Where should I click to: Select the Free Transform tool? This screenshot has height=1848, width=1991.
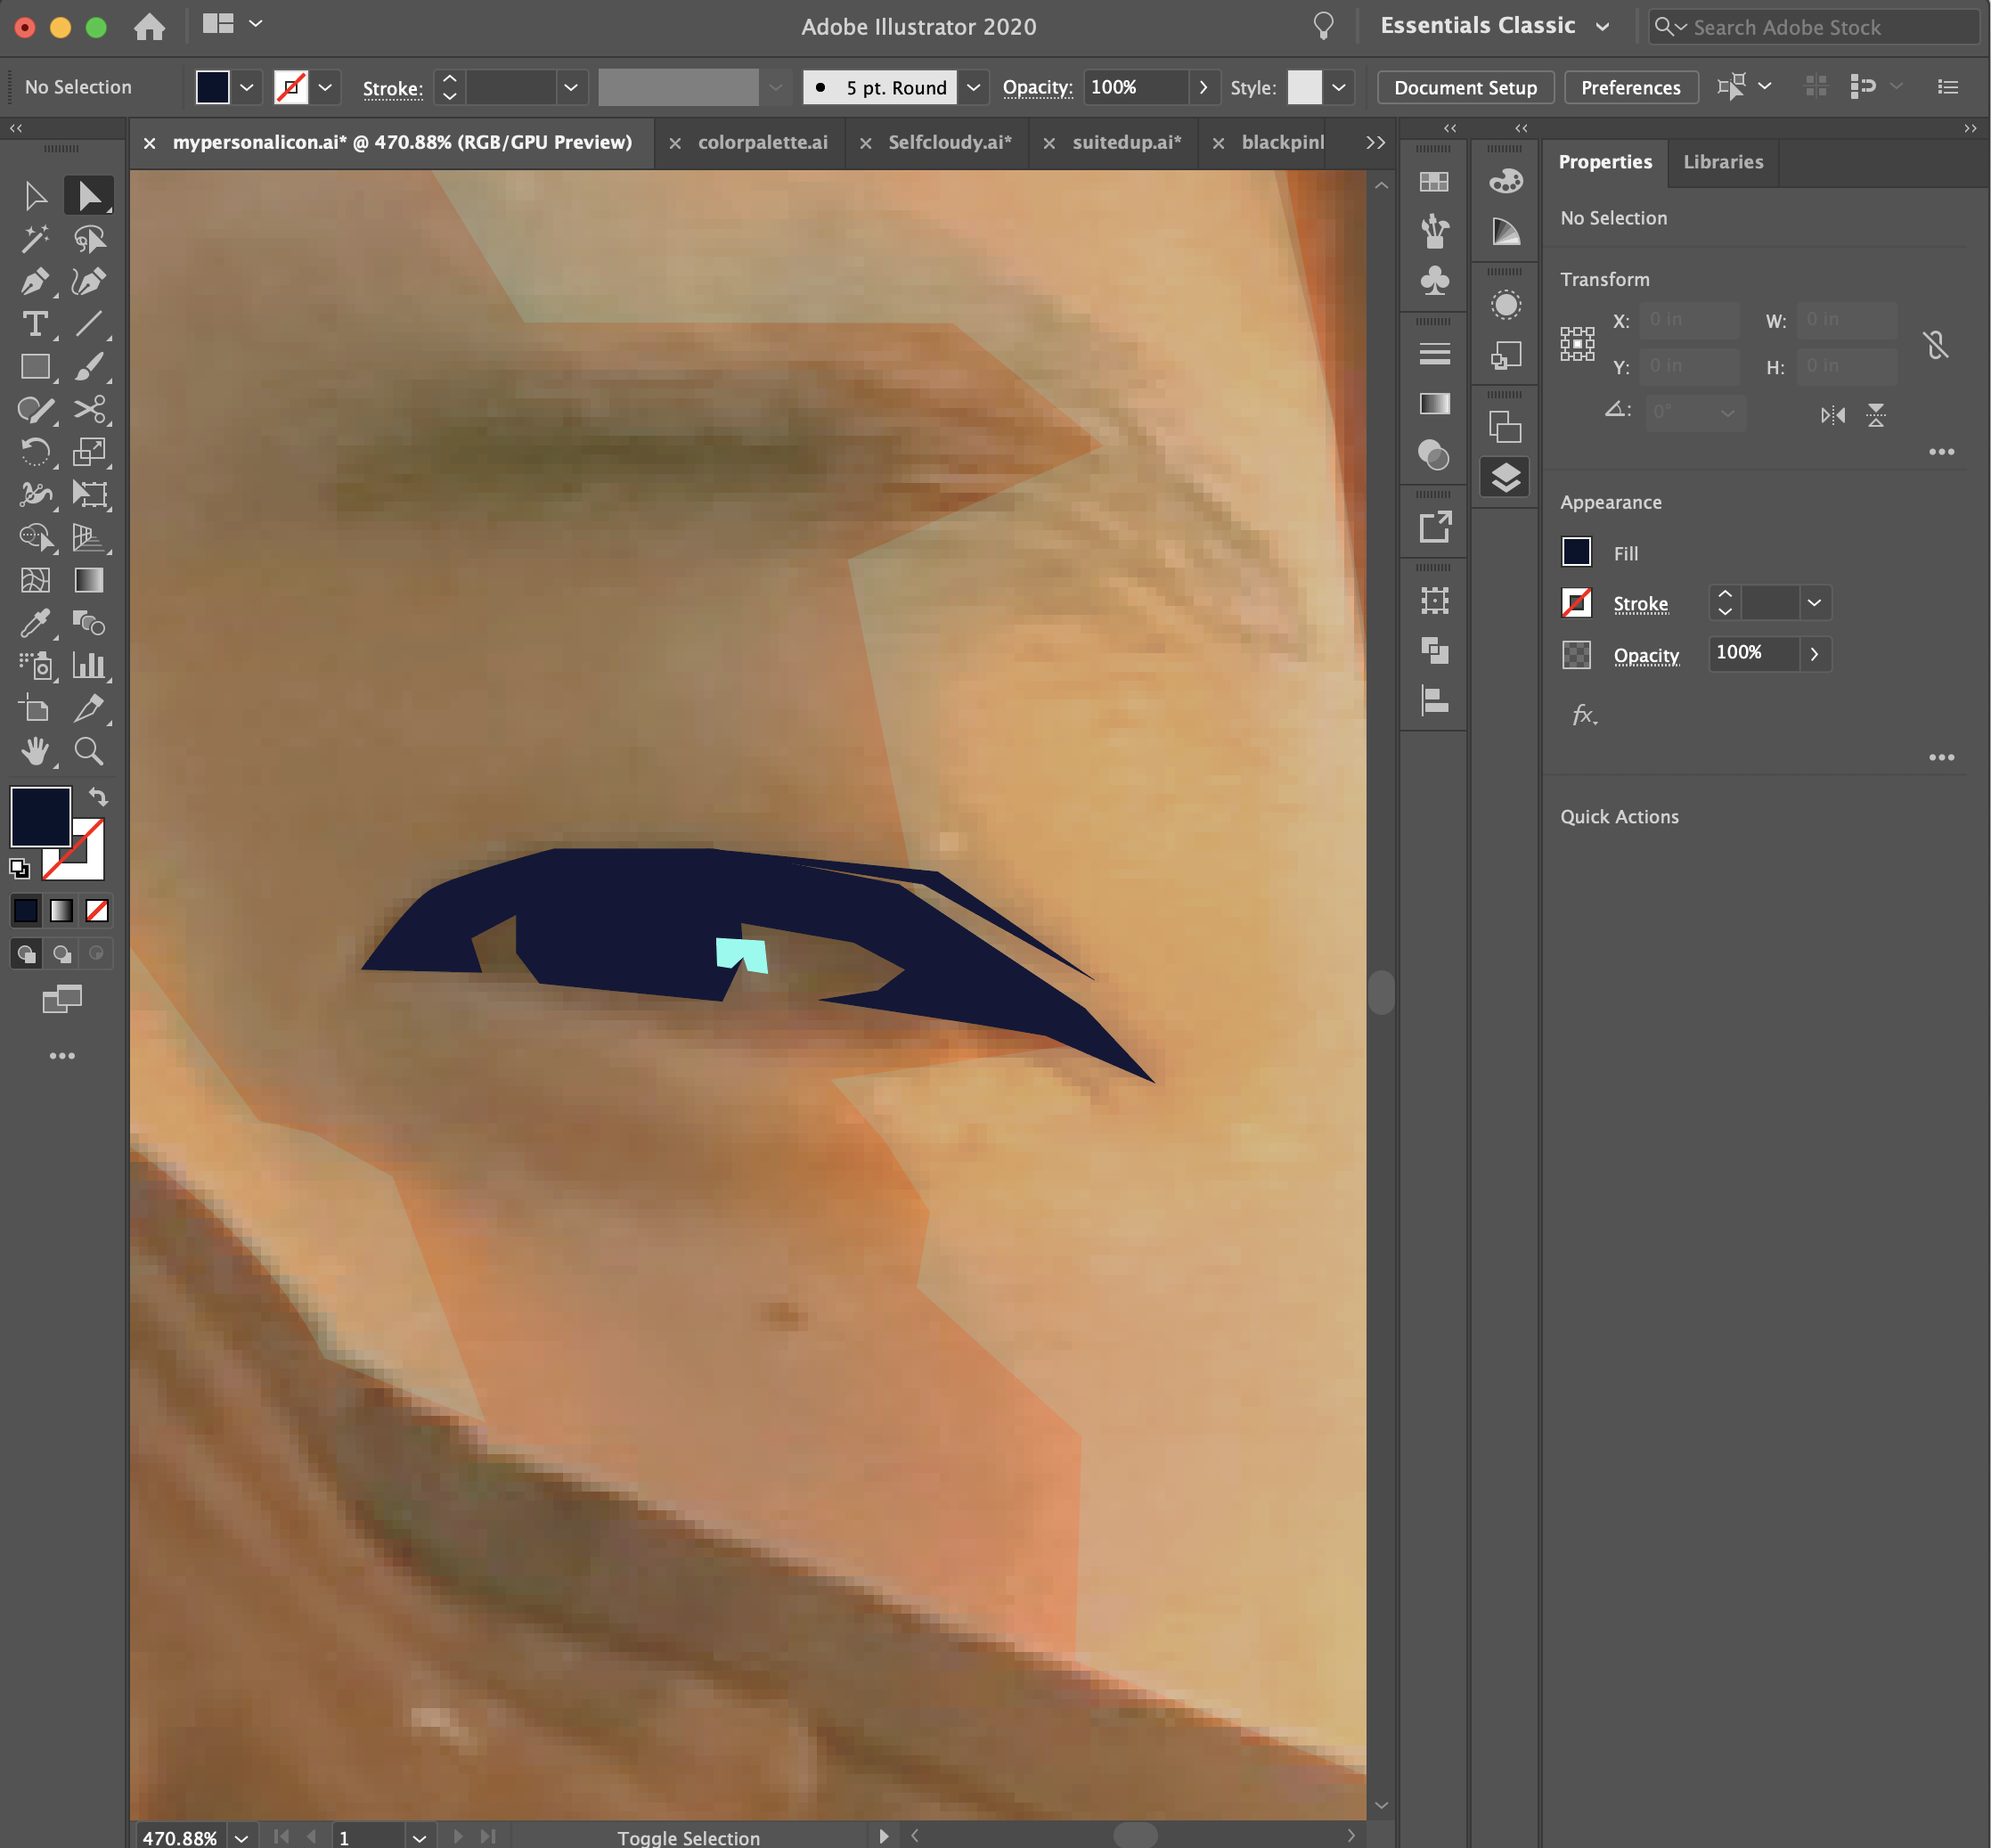click(89, 495)
